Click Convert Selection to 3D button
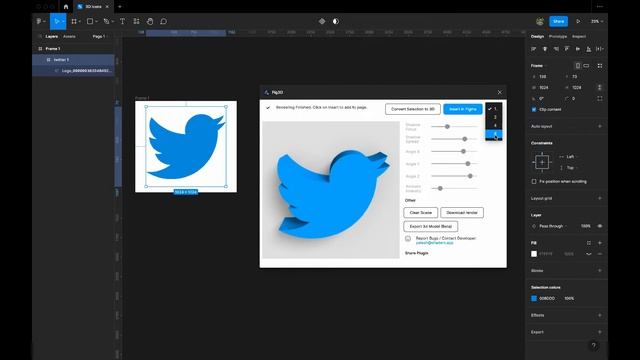 413,109
